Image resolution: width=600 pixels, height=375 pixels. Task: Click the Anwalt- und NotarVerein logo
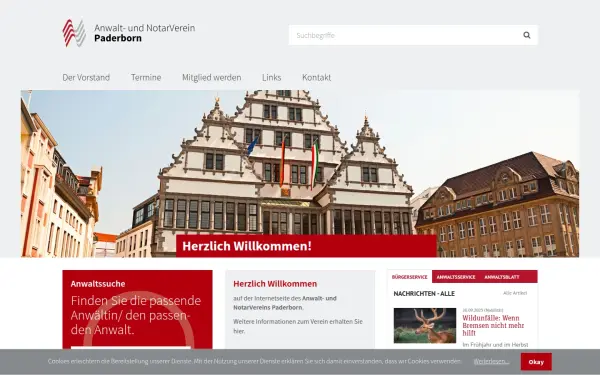[74, 33]
